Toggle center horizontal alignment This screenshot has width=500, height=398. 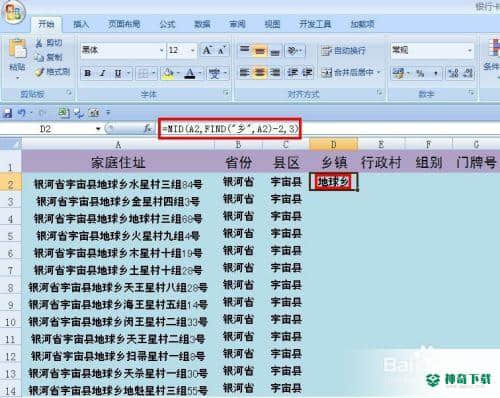pyautogui.click(x=260, y=72)
